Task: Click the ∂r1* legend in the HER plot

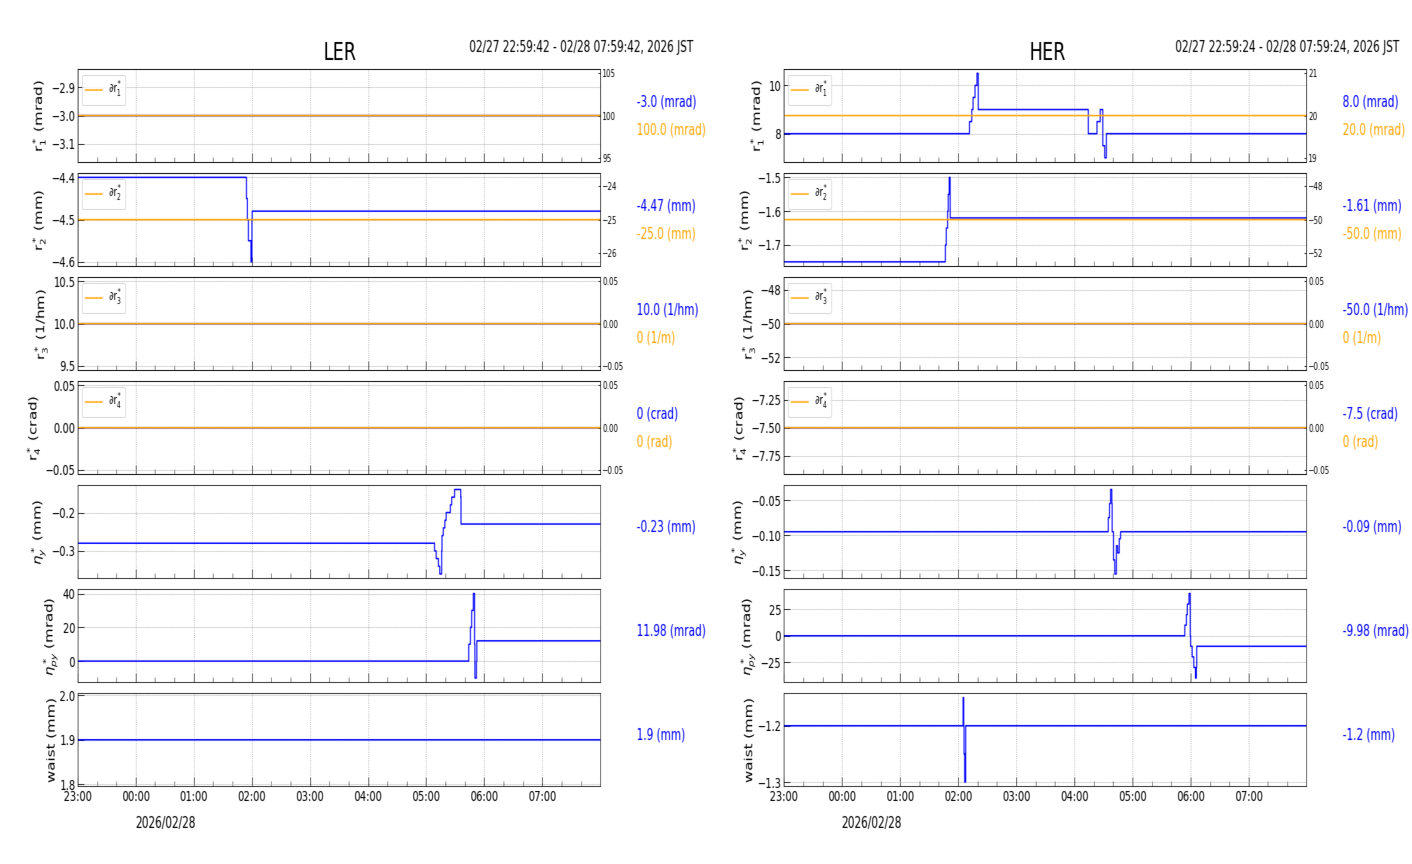Action: coord(810,90)
